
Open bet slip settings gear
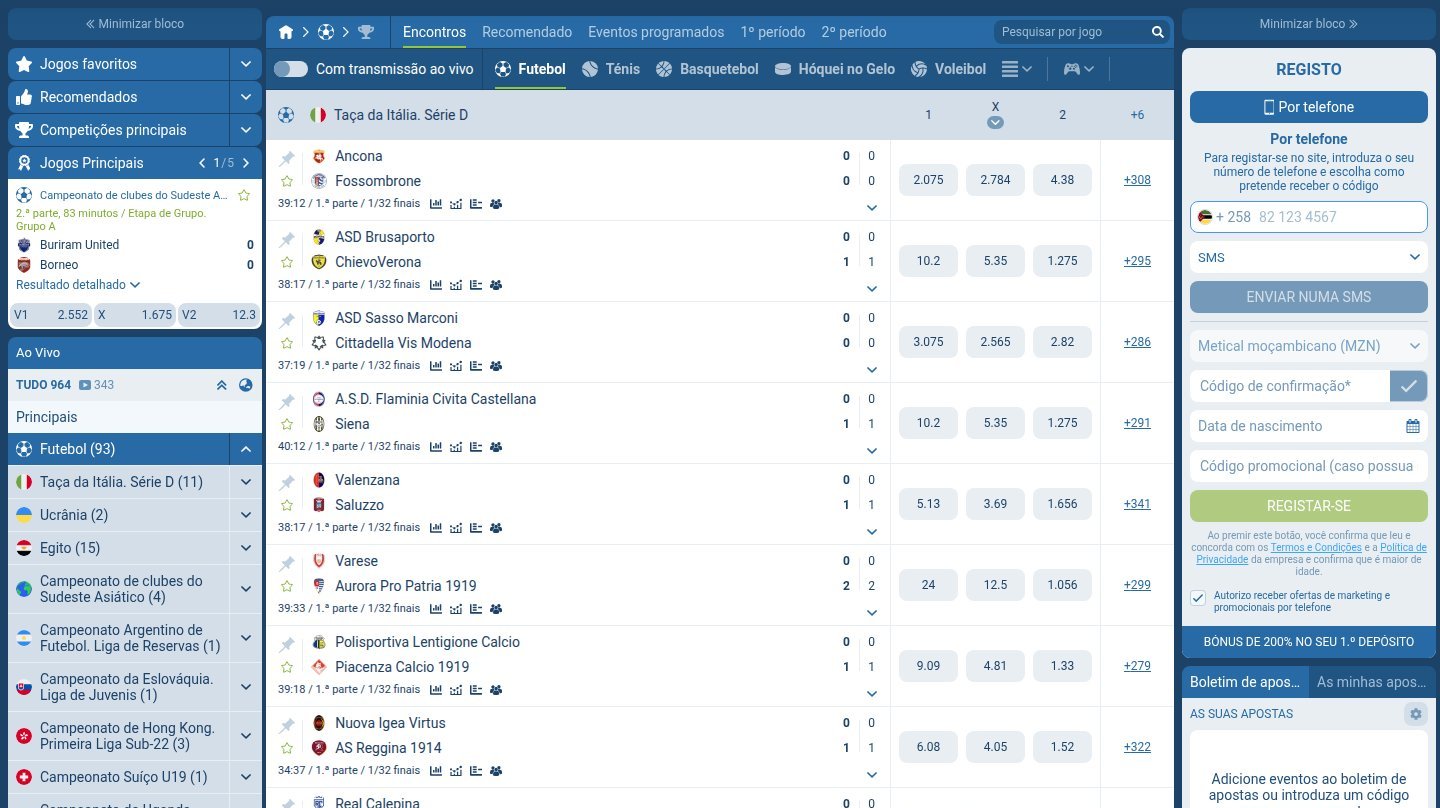click(1415, 714)
